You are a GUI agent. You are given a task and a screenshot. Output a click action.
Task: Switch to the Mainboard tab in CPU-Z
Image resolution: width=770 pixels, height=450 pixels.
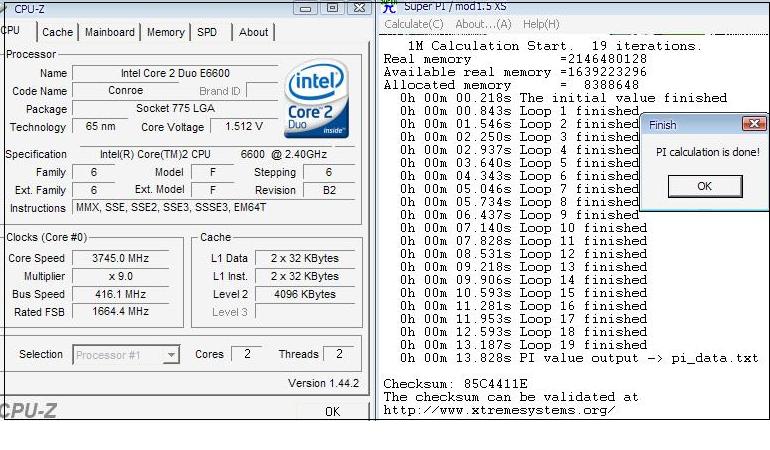coord(110,32)
